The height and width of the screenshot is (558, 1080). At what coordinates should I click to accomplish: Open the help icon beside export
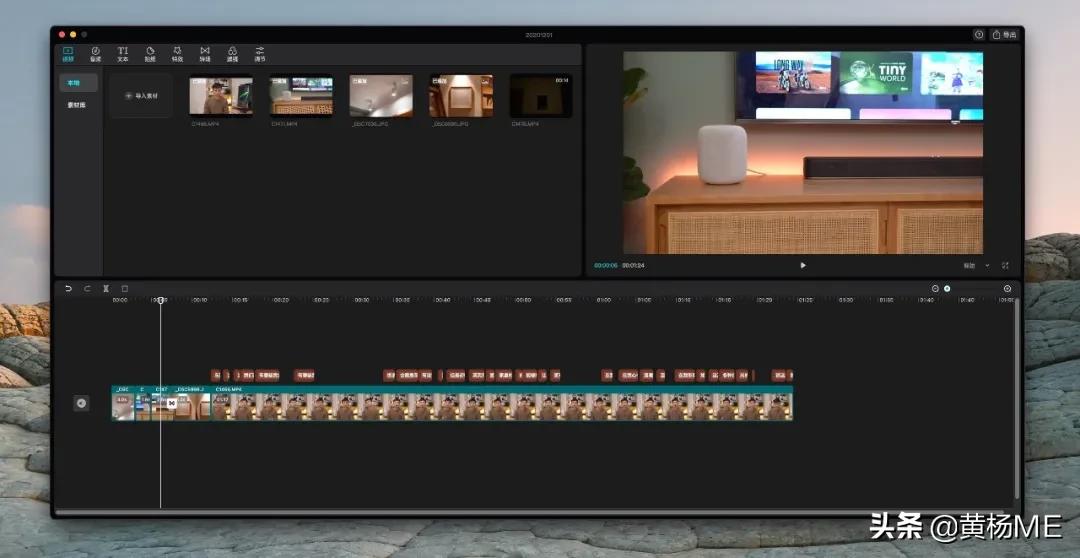click(x=979, y=34)
